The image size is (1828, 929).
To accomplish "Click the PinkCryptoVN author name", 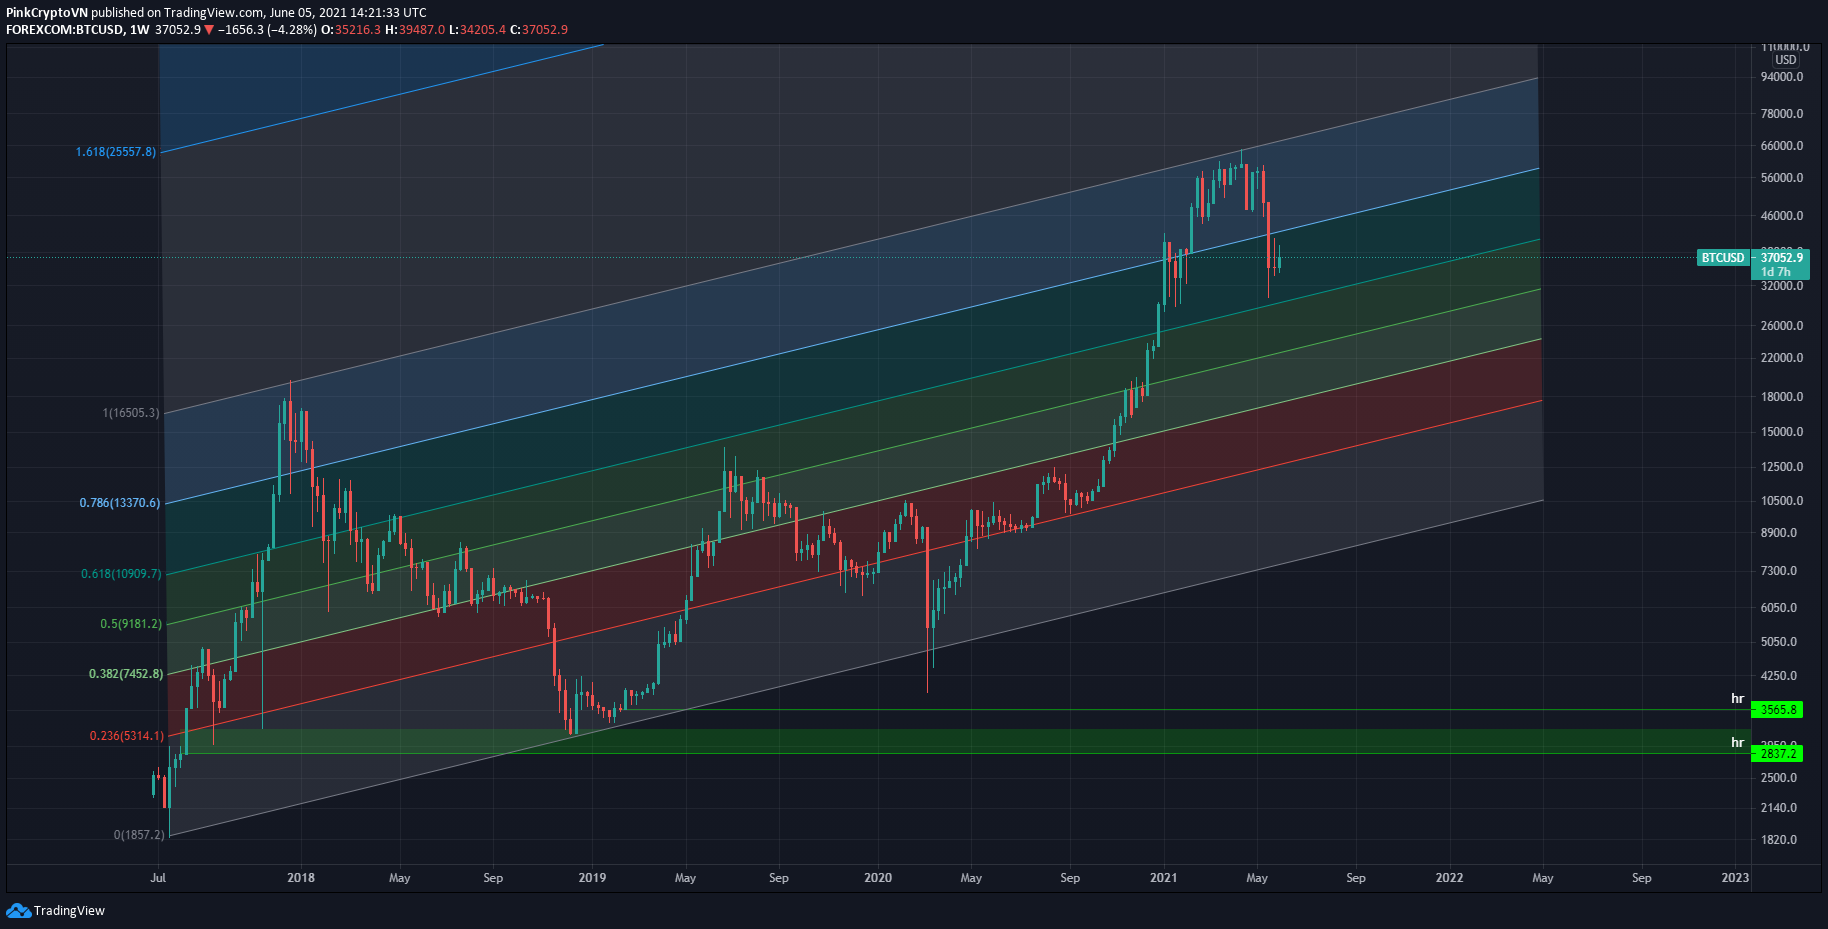I will (47, 13).
